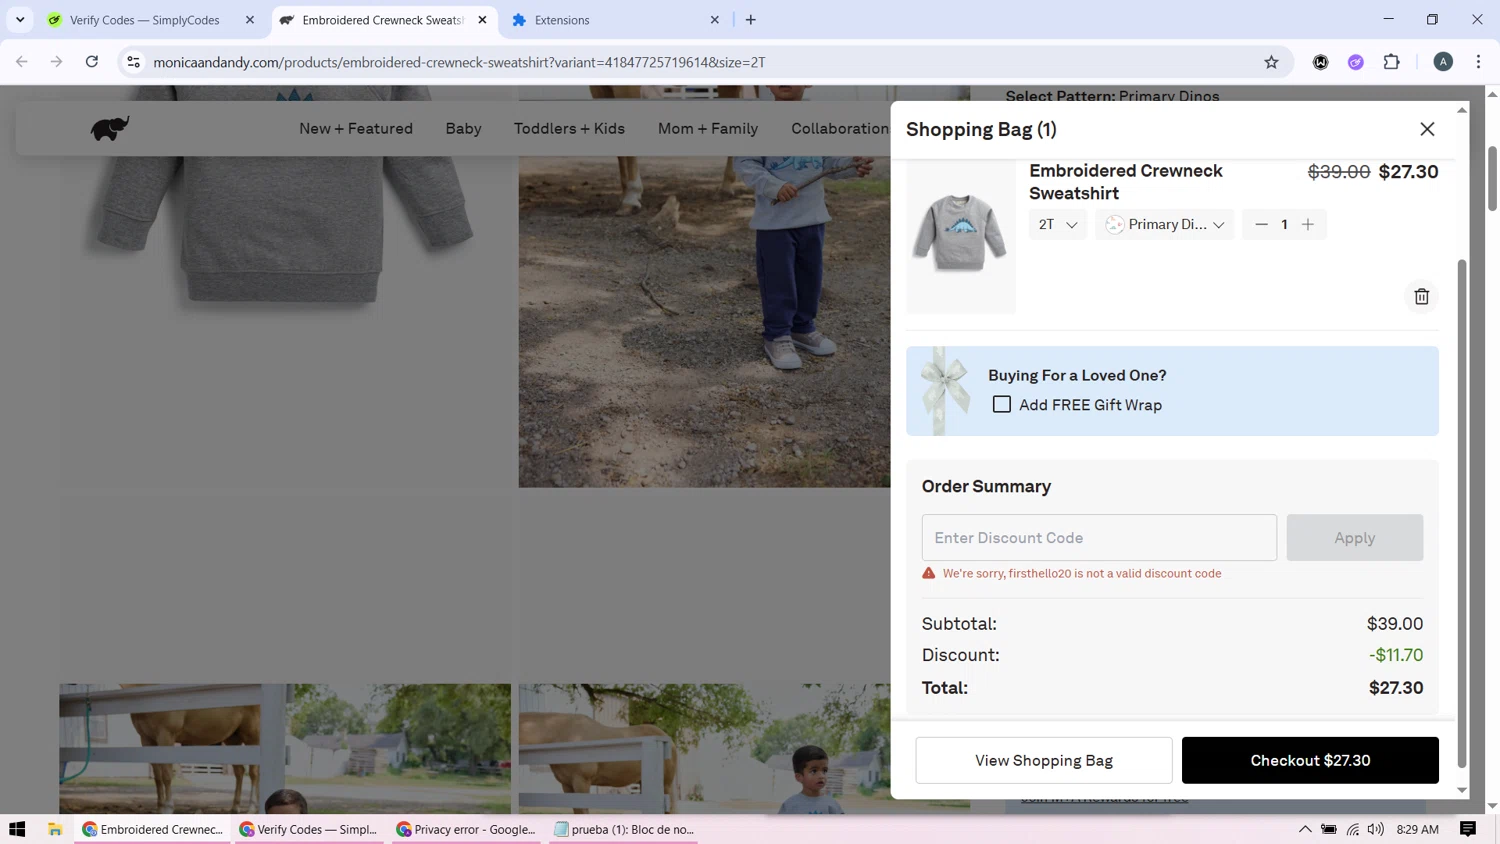The height and width of the screenshot is (844, 1500).
Task: Bookmark this page with the star
Action: (x=1271, y=62)
